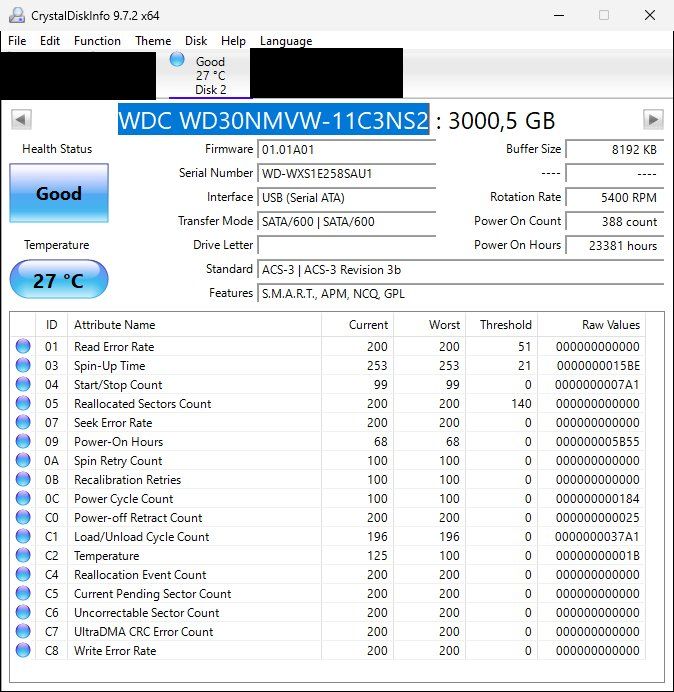The height and width of the screenshot is (692, 674).
Task: Click the ID column header
Action: tap(51, 325)
